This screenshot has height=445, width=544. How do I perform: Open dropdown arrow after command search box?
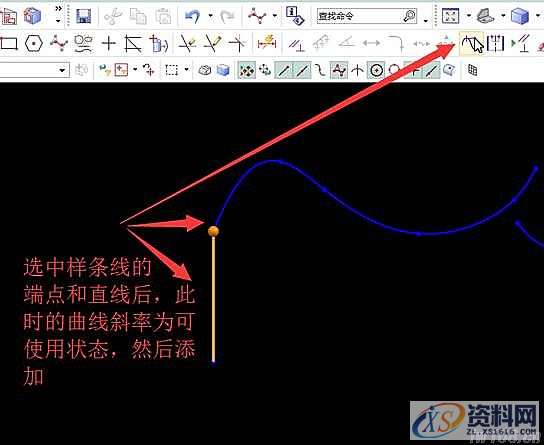(x=426, y=21)
